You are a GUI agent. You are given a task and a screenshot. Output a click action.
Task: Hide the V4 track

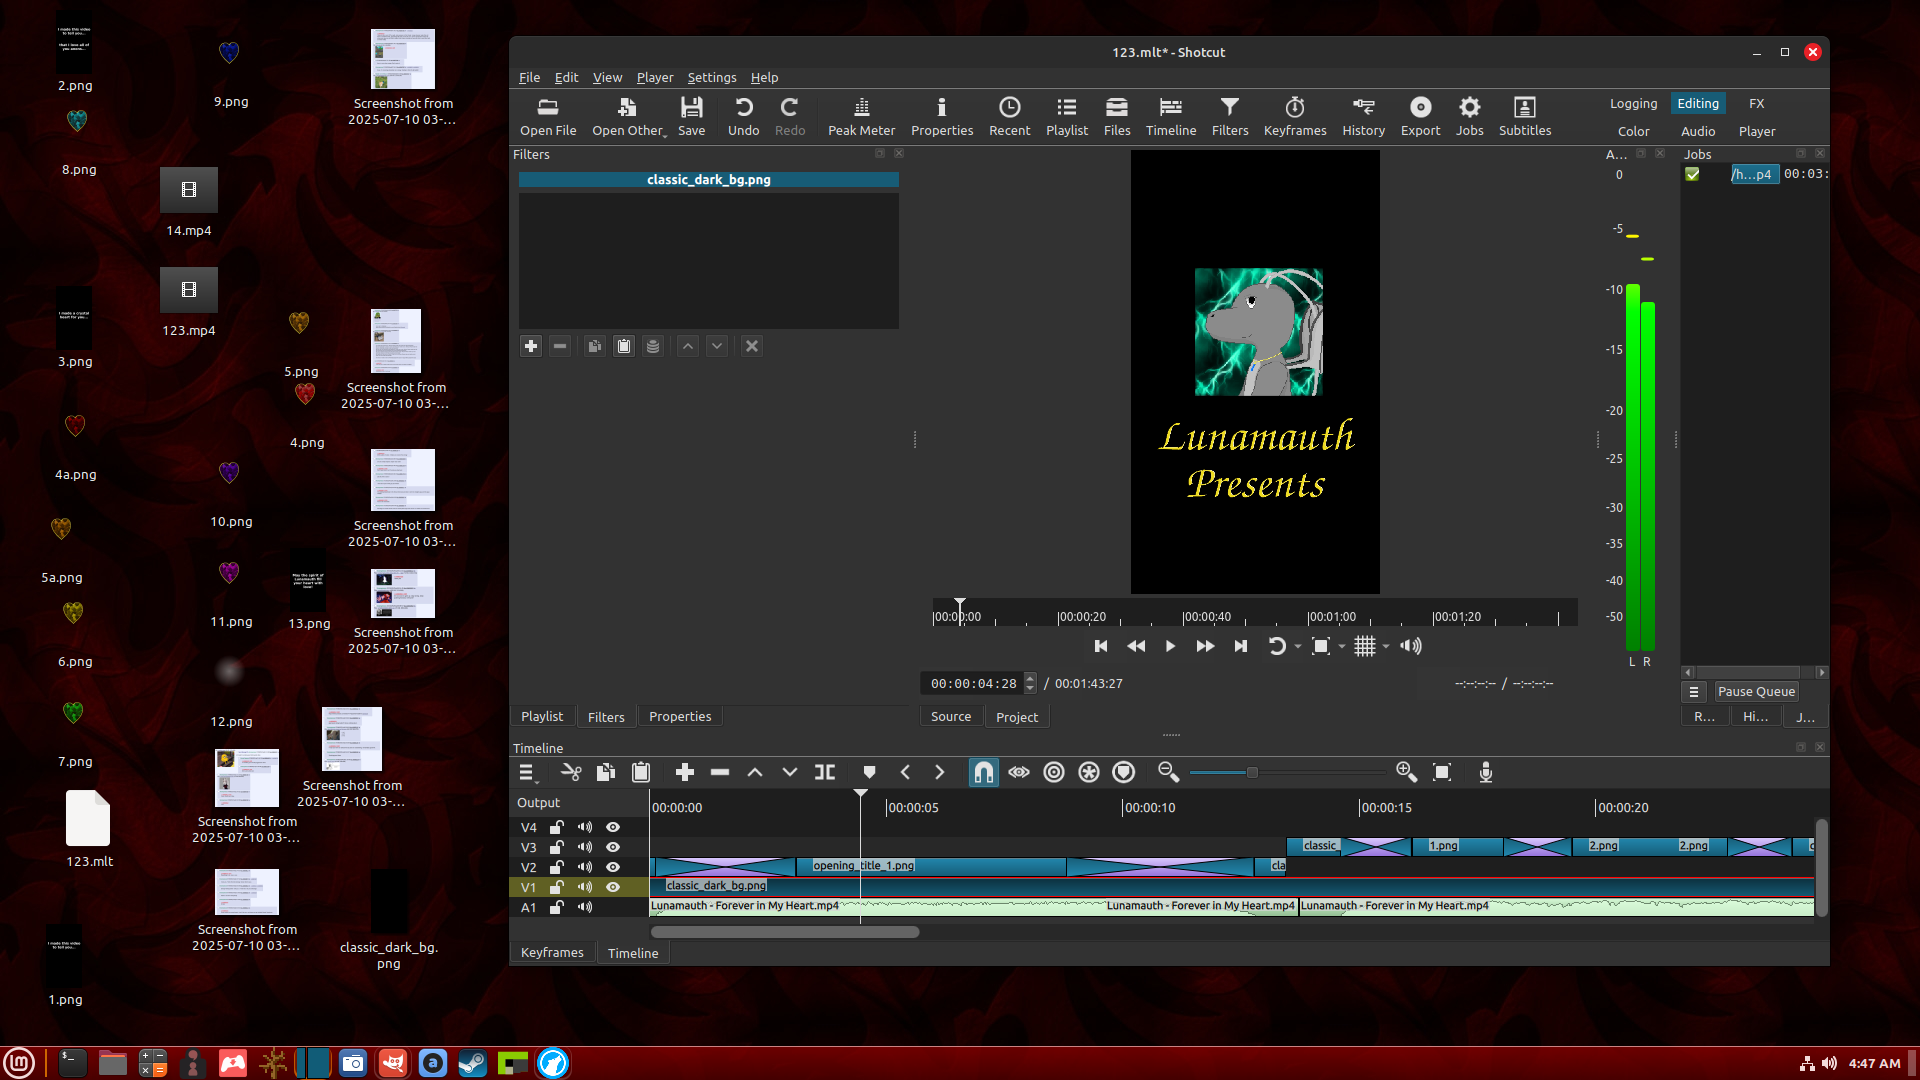tap(613, 827)
